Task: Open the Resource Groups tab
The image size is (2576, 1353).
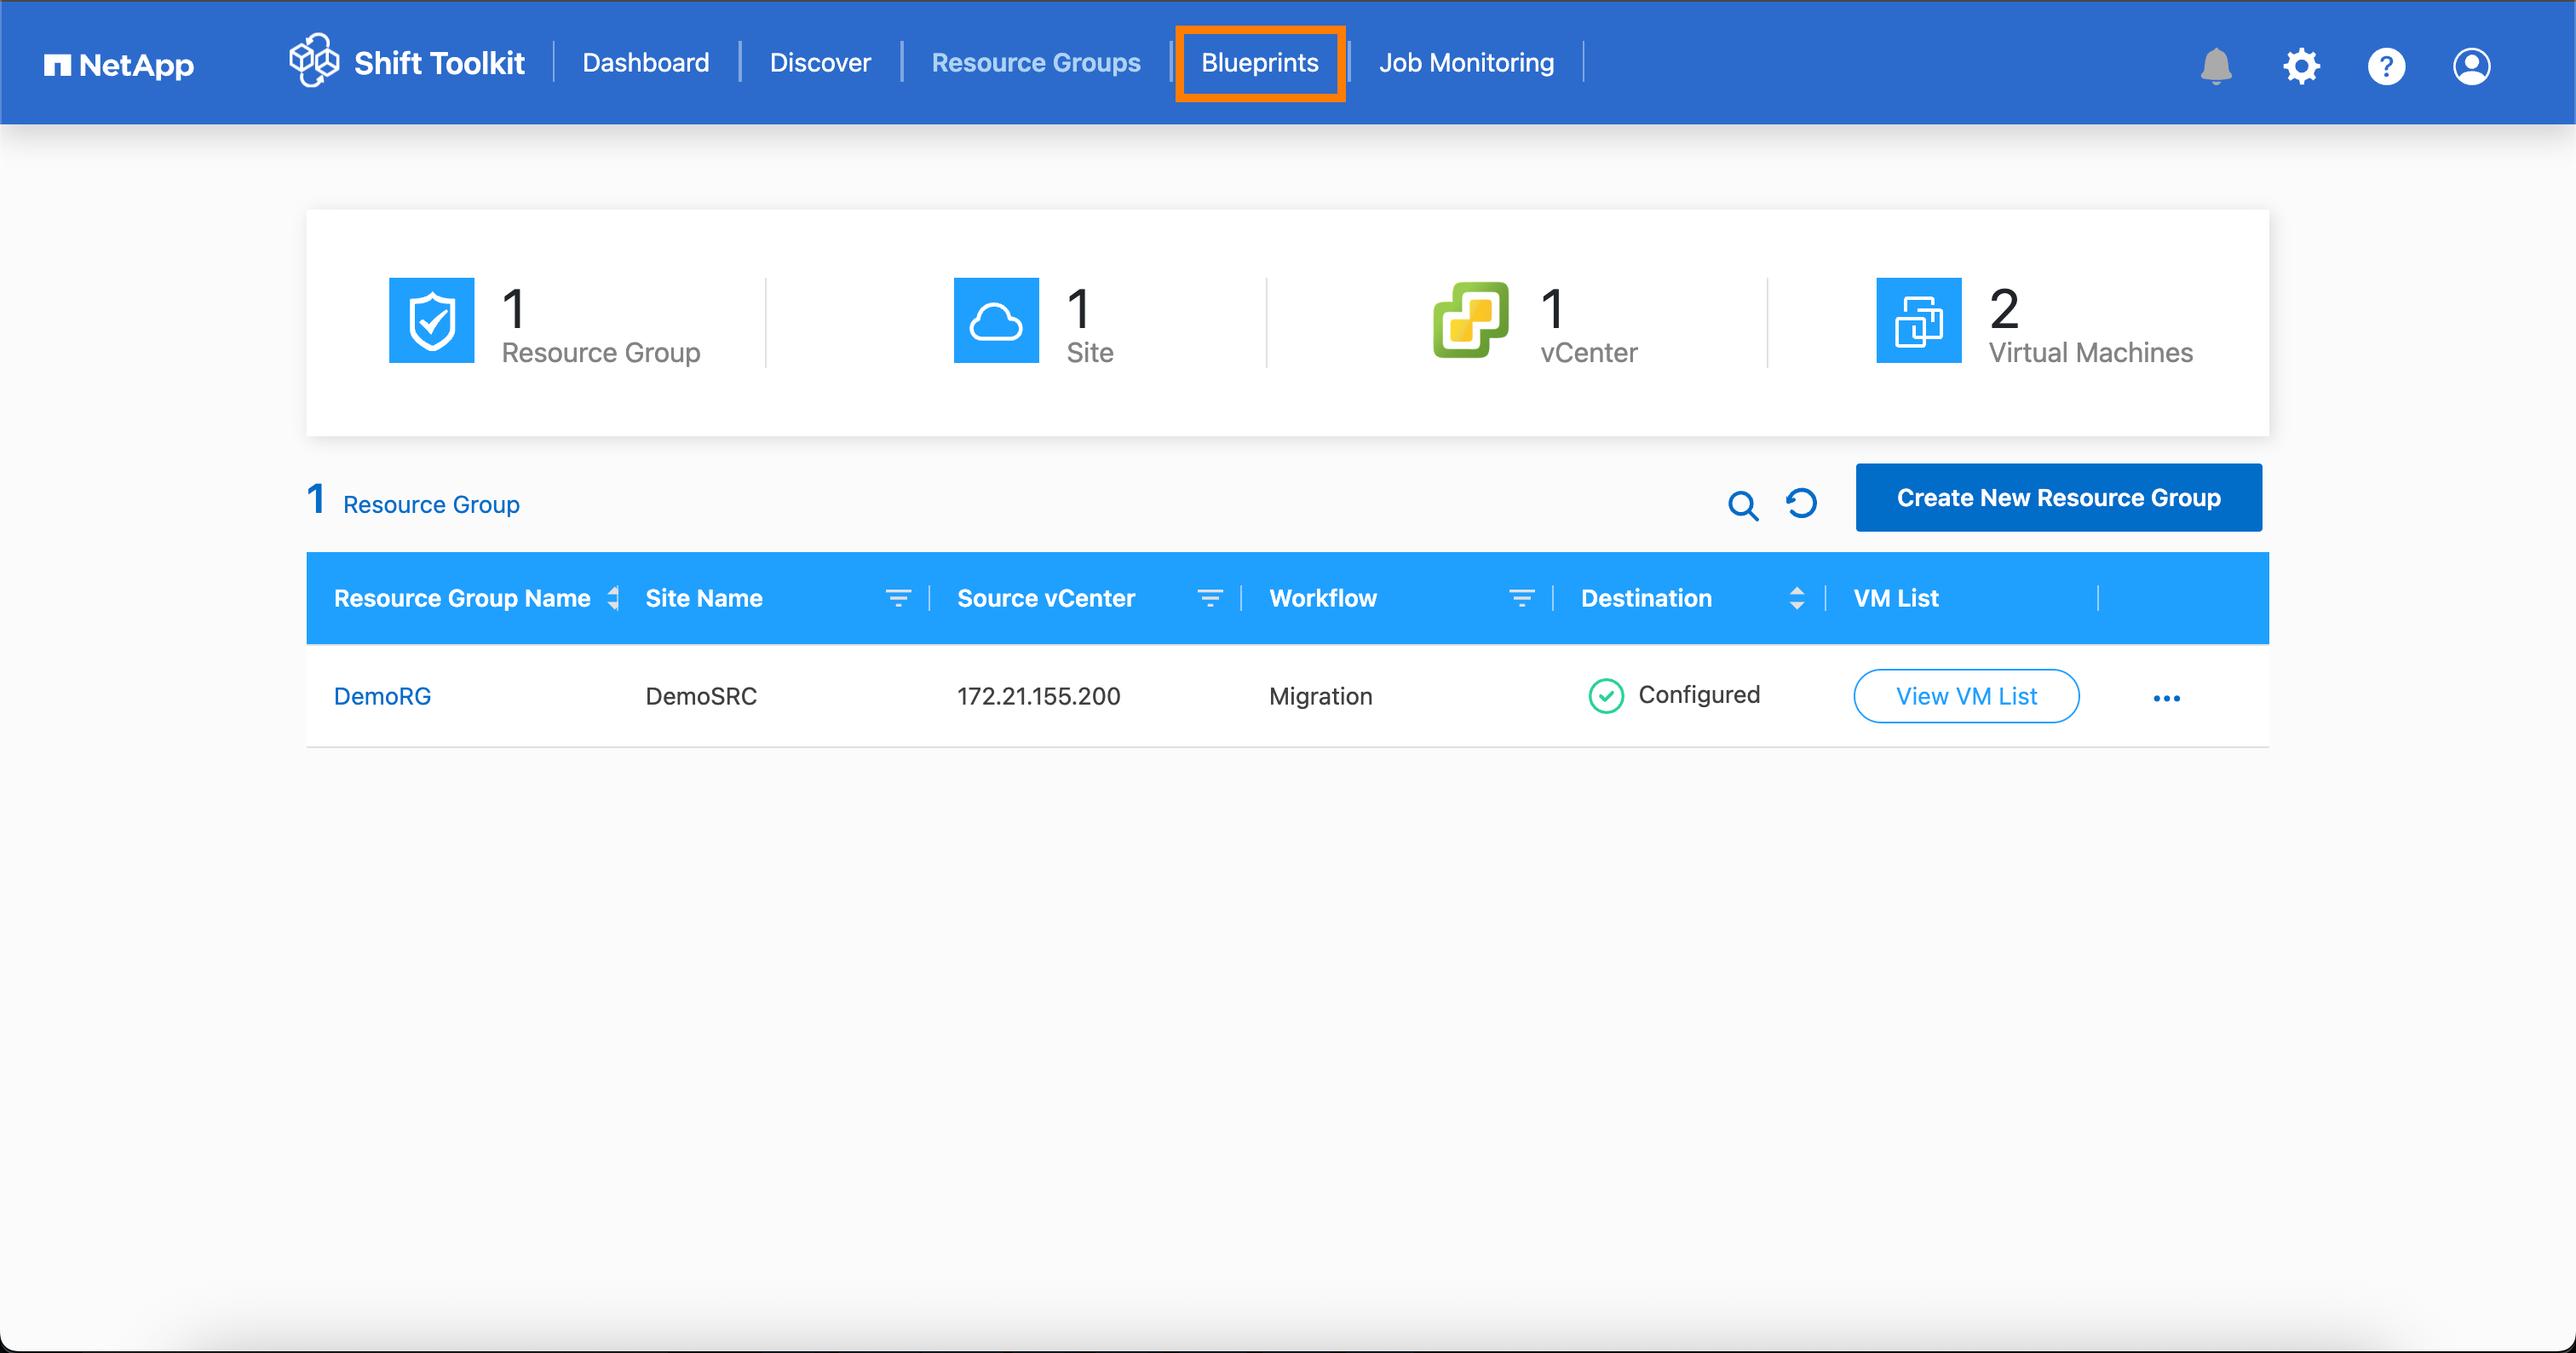Action: coord(1035,63)
